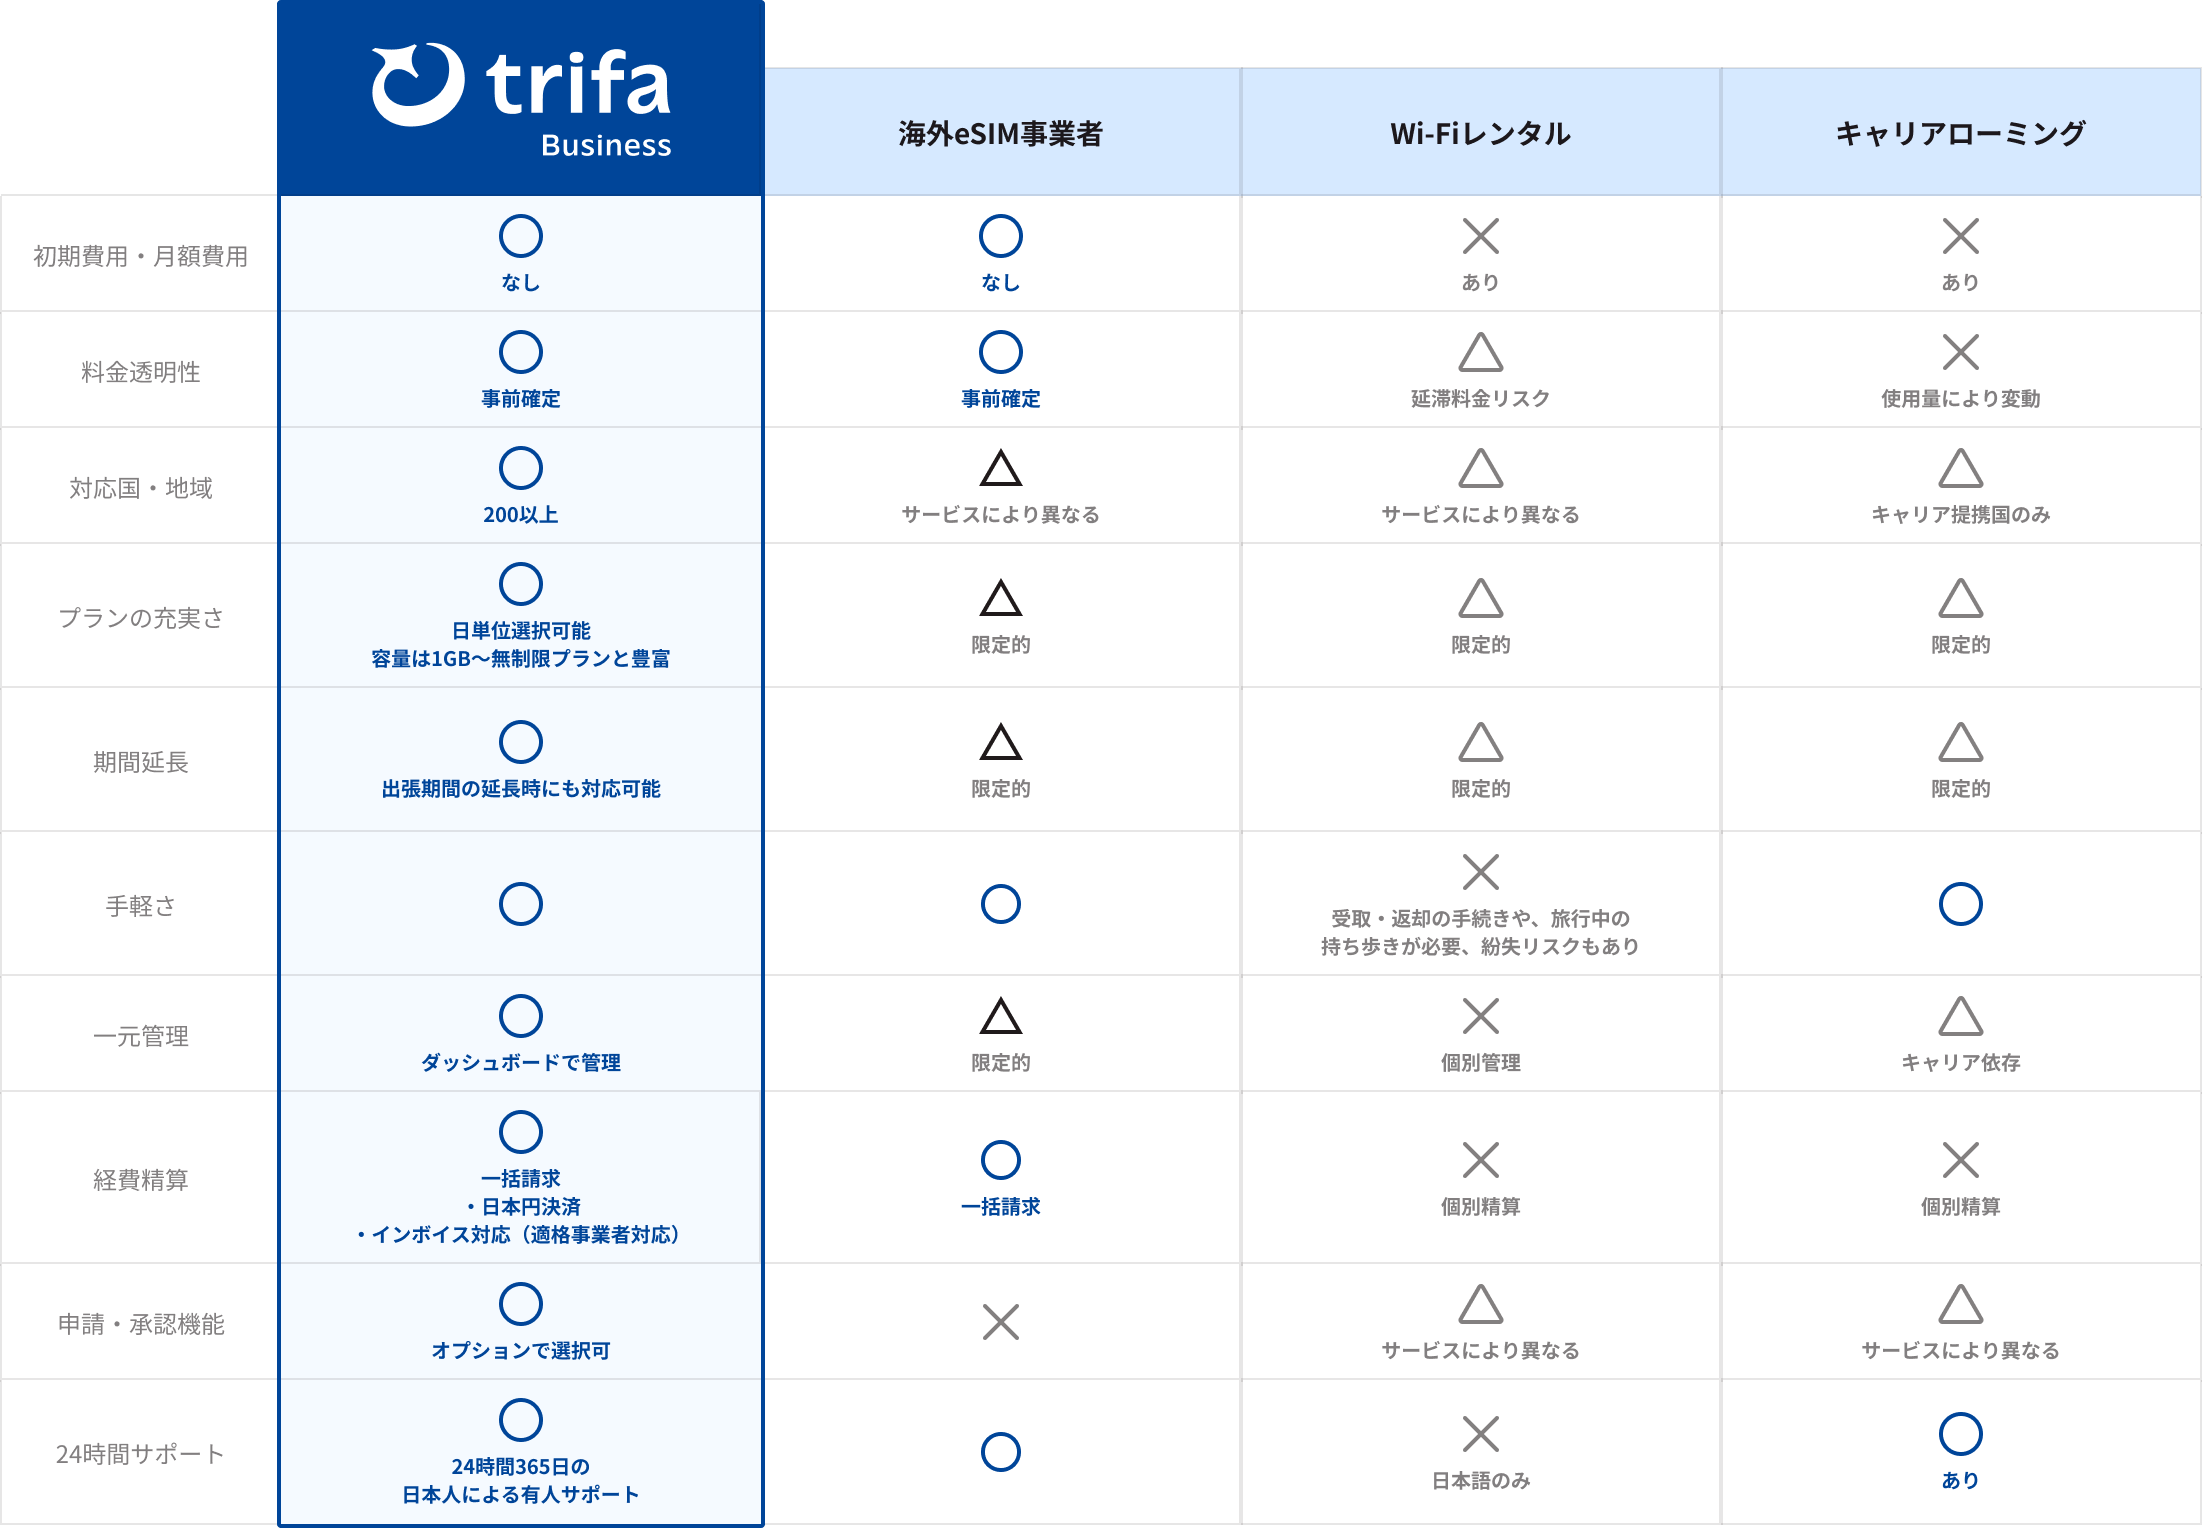Click the 料金透明性 row label
The width and height of the screenshot is (2202, 1528).
(x=140, y=373)
